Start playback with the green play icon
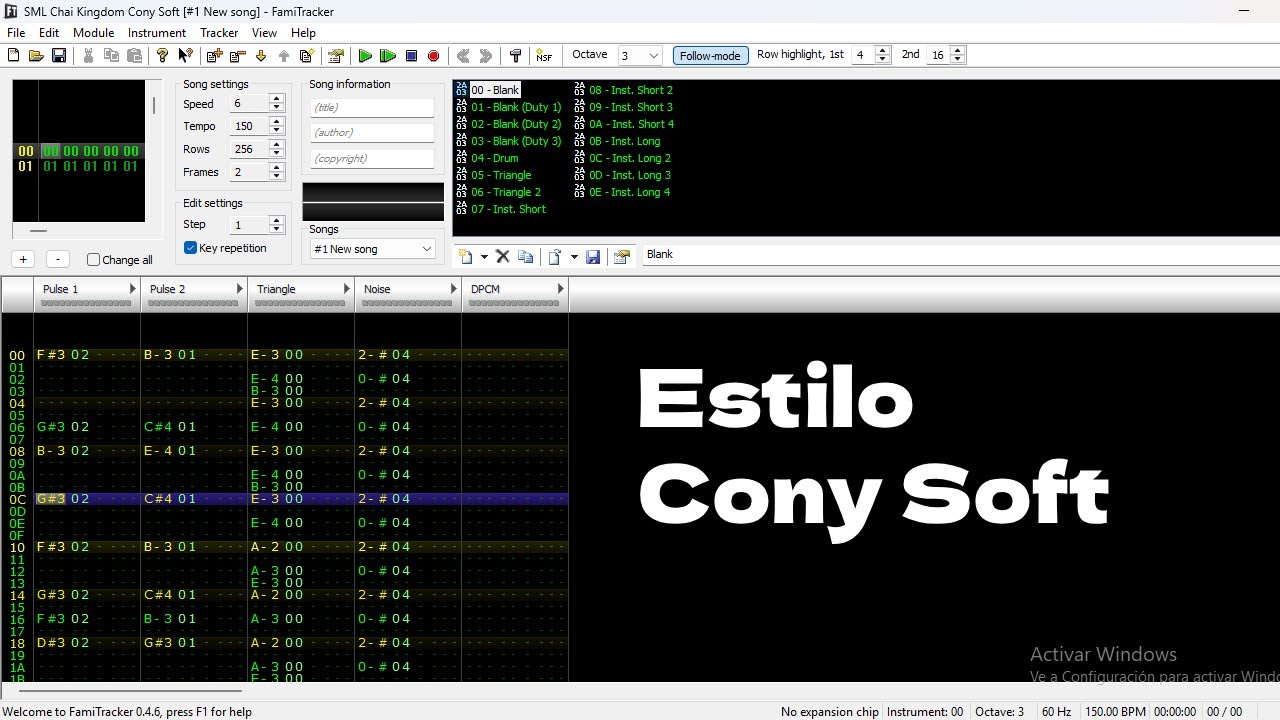Image resolution: width=1280 pixels, height=720 pixels. click(x=365, y=56)
